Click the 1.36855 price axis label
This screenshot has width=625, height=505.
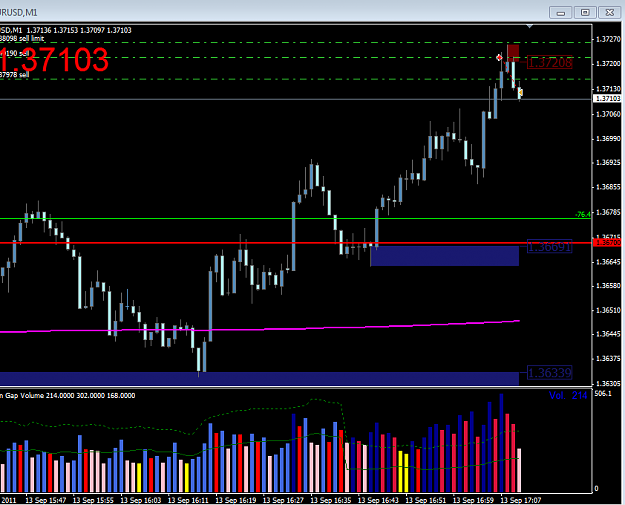[x=608, y=187]
